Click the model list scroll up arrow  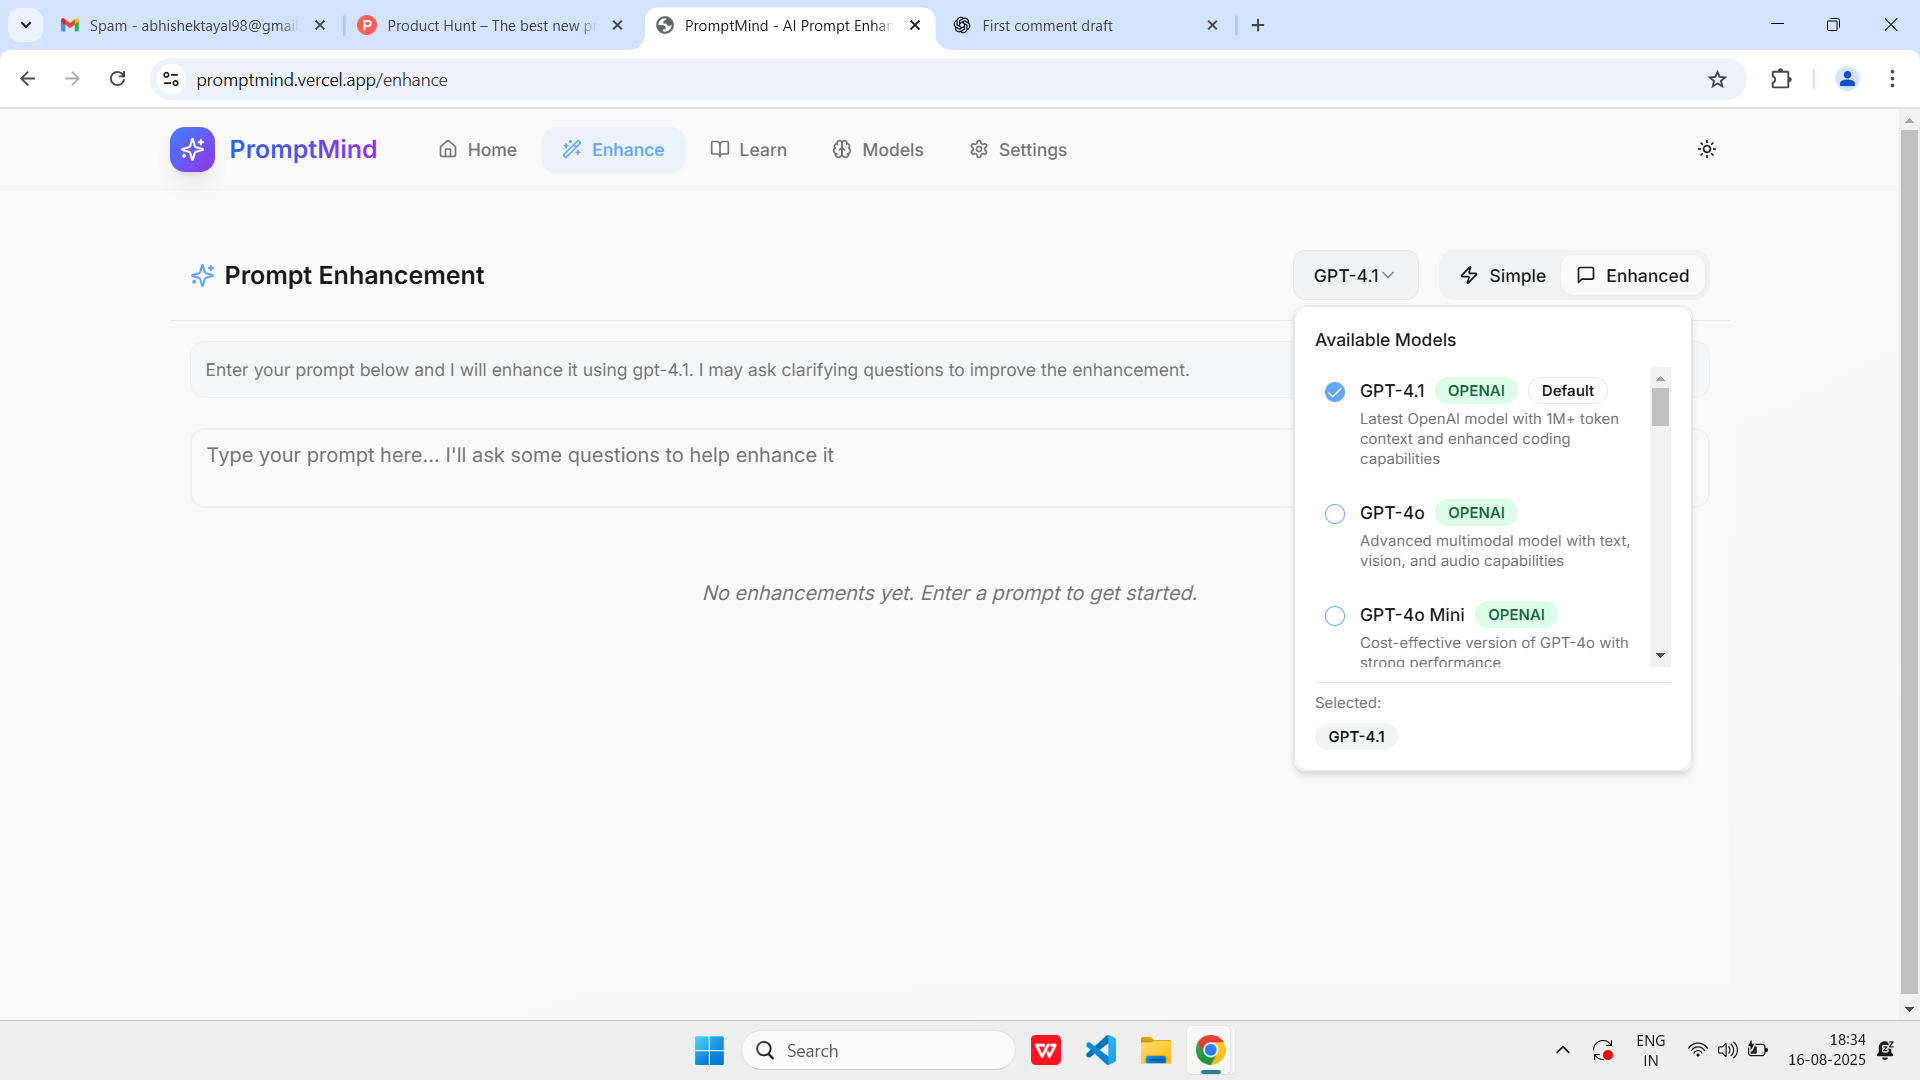point(1660,378)
